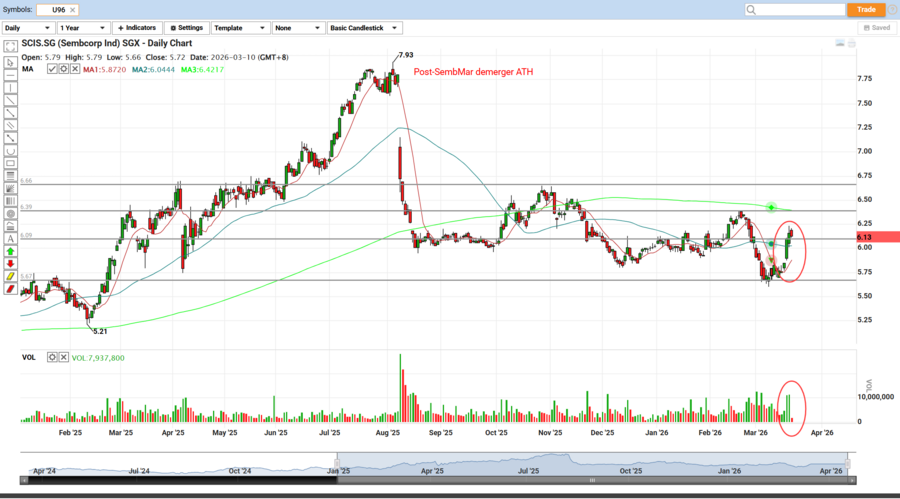900x499 pixels.
Task: Pick the red down arrow marker tool
Action: (11, 263)
